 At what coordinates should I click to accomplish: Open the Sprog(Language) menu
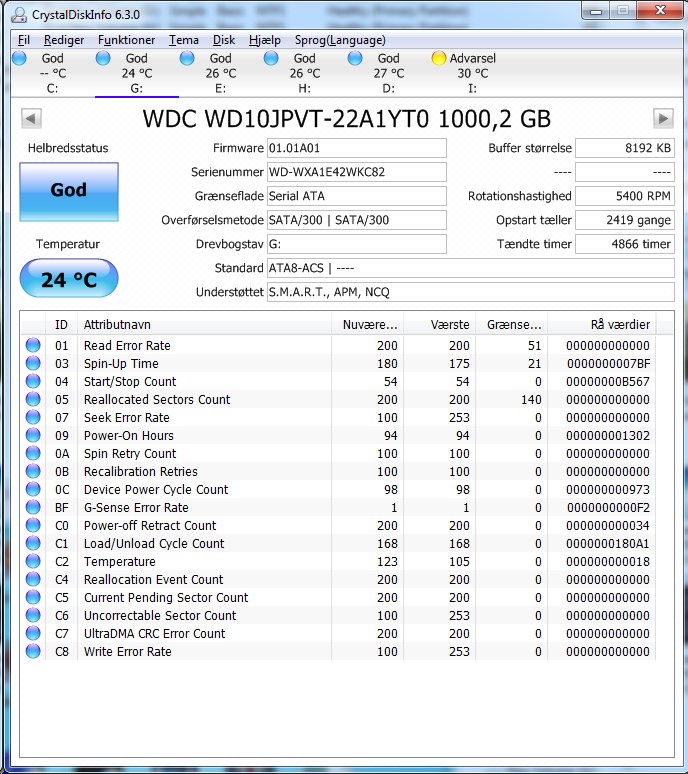340,40
